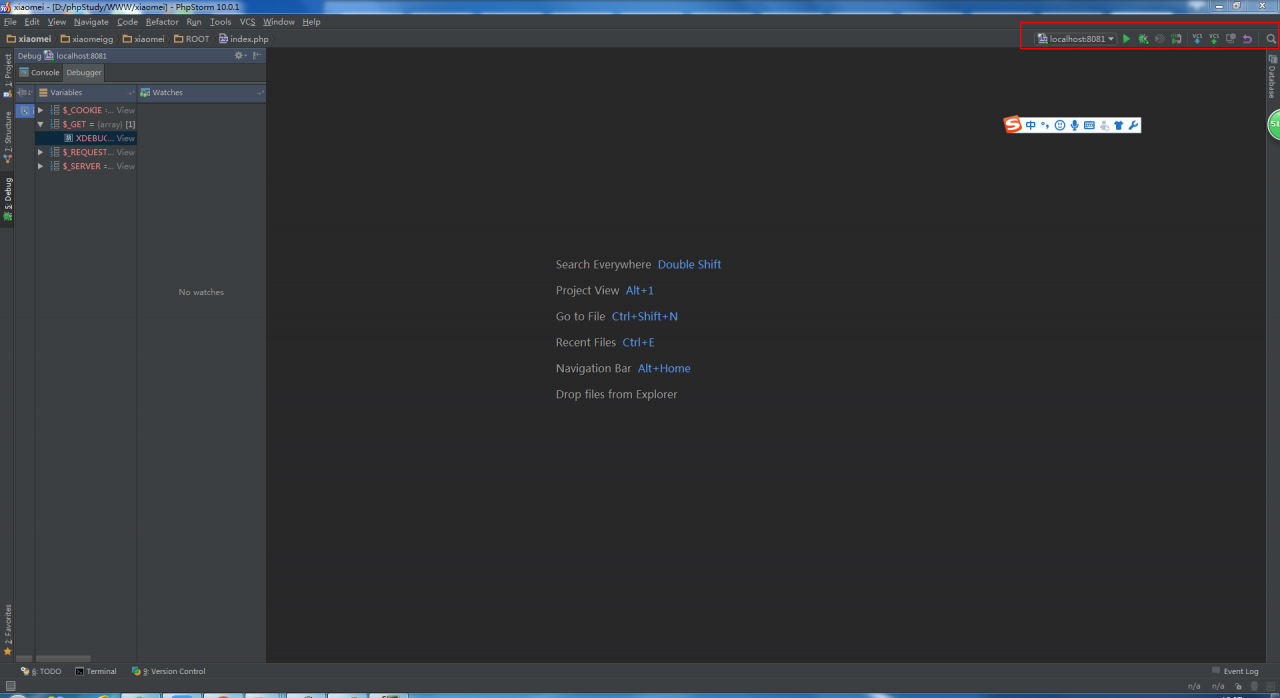Toggle Sogou Chinese/English mode (中)
The image size is (1280, 698).
click(1031, 125)
